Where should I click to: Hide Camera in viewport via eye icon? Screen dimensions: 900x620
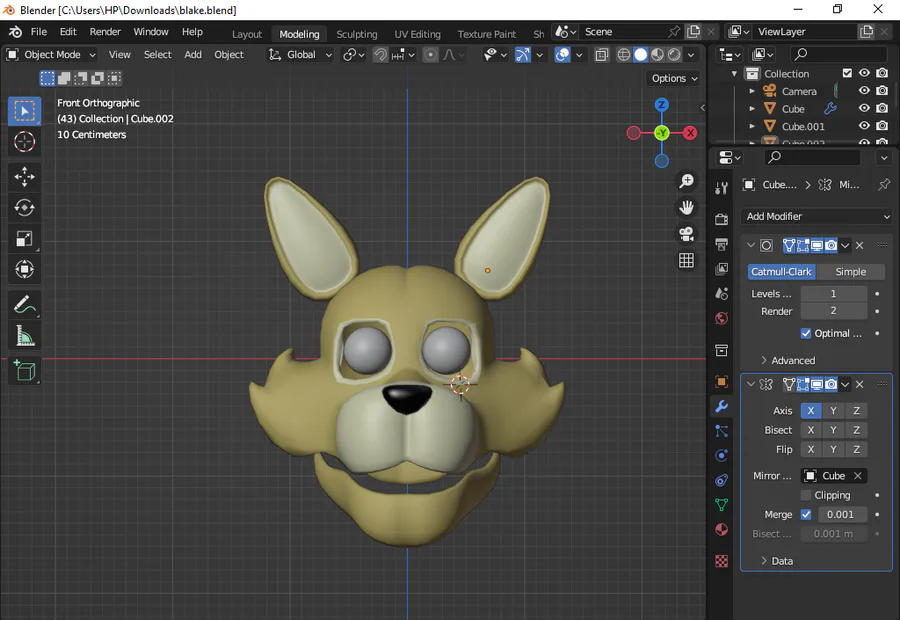click(864, 91)
